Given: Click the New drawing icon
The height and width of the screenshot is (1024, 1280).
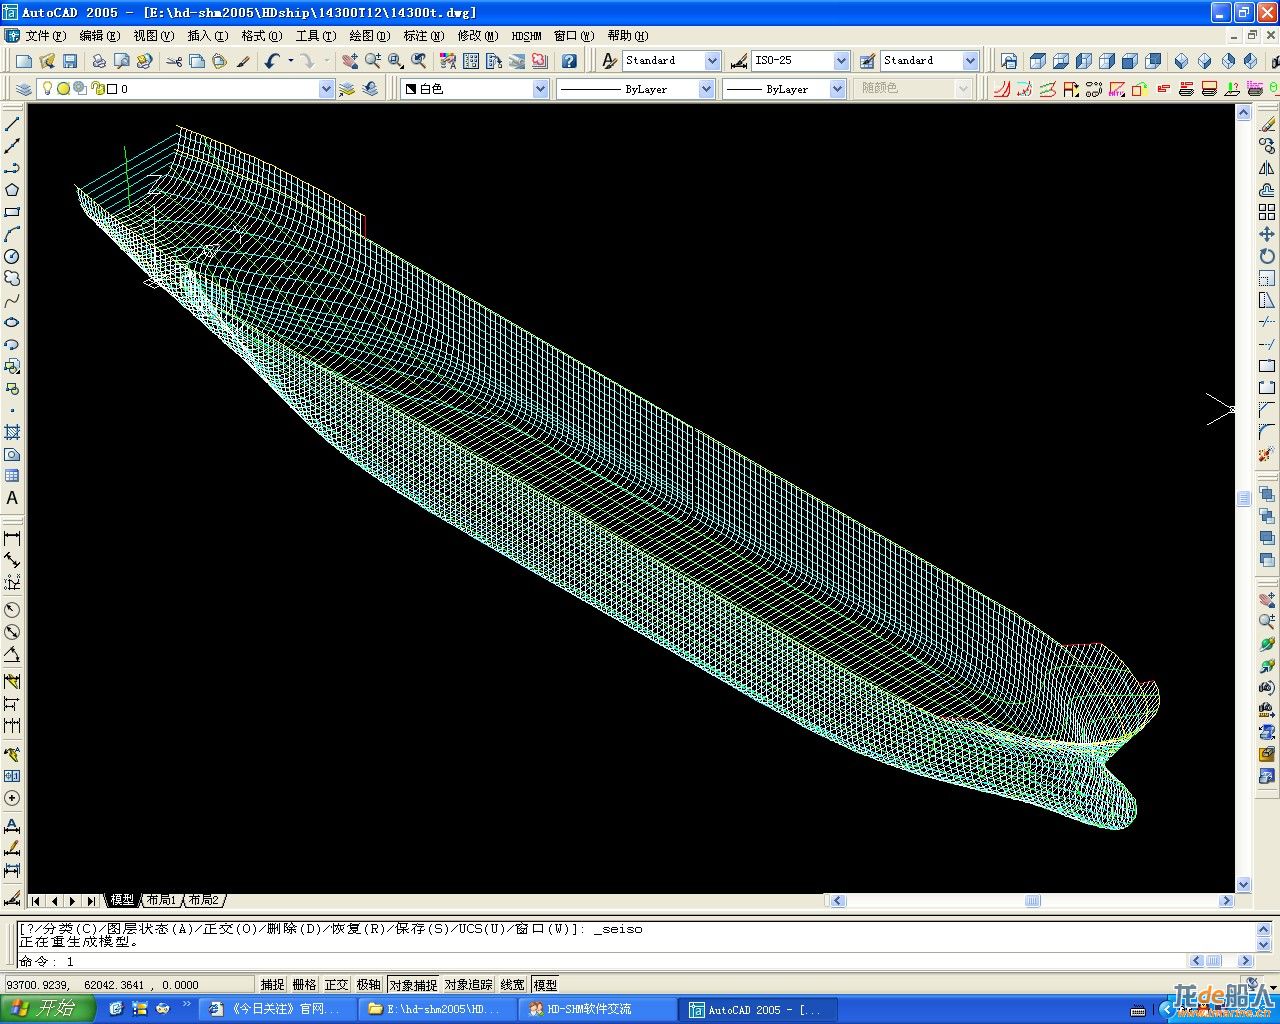Looking at the screenshot, I should coord(26,61).
